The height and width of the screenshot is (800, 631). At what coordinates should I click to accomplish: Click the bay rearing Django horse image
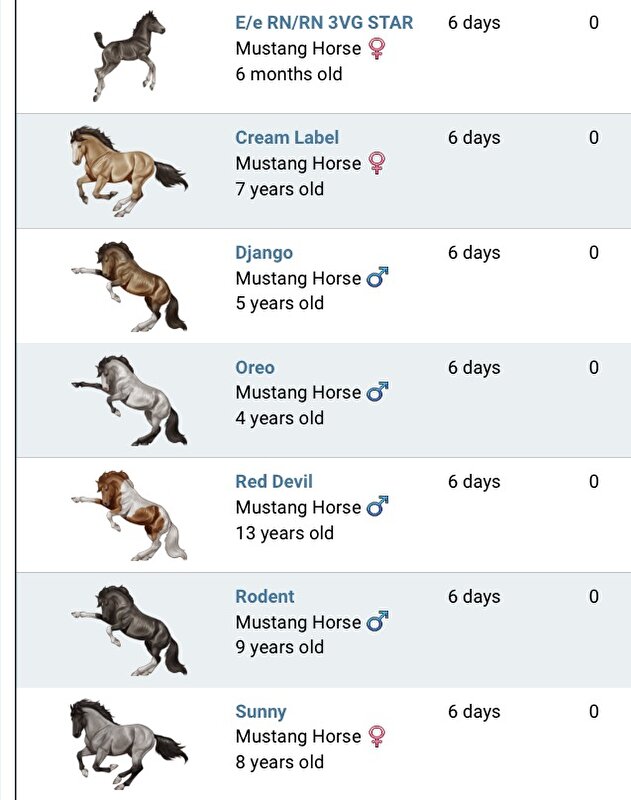coord(129,286)
